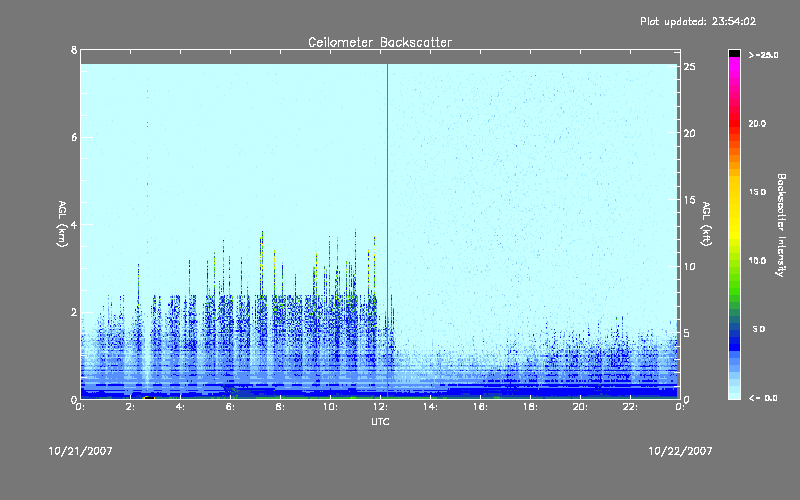Click the 'Backscatter Intensity' colorbar label
This screenshot has height=500, width=800.
pyautogui.click(x=781, y=225)
